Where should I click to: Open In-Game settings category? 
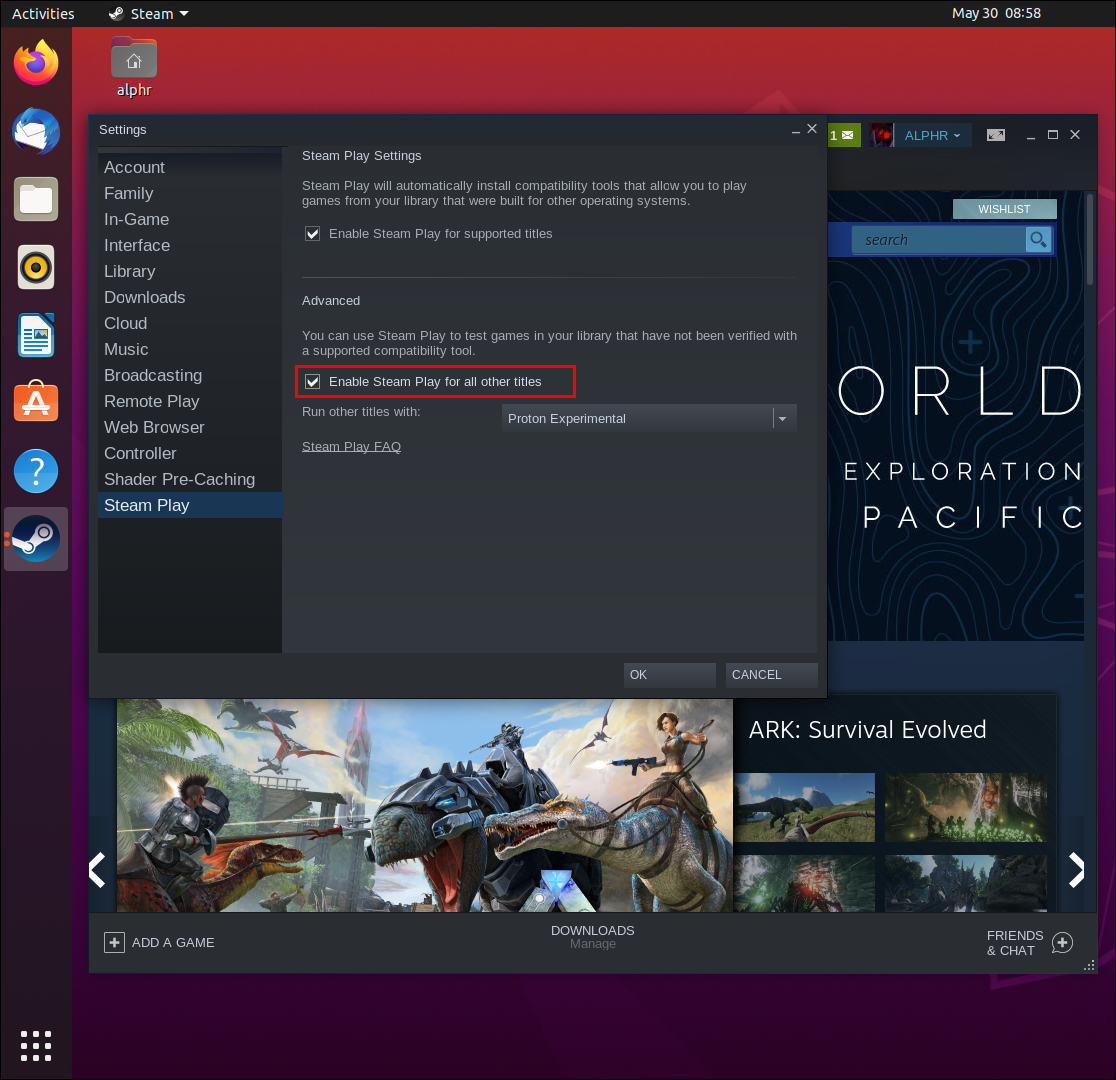190,219
